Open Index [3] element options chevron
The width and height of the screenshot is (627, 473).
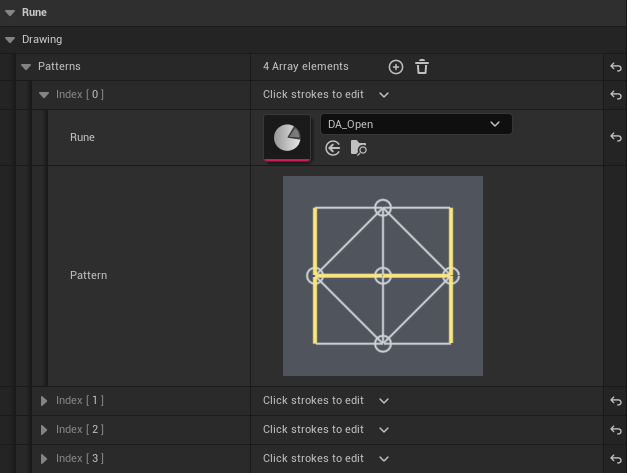pos(384,459)
